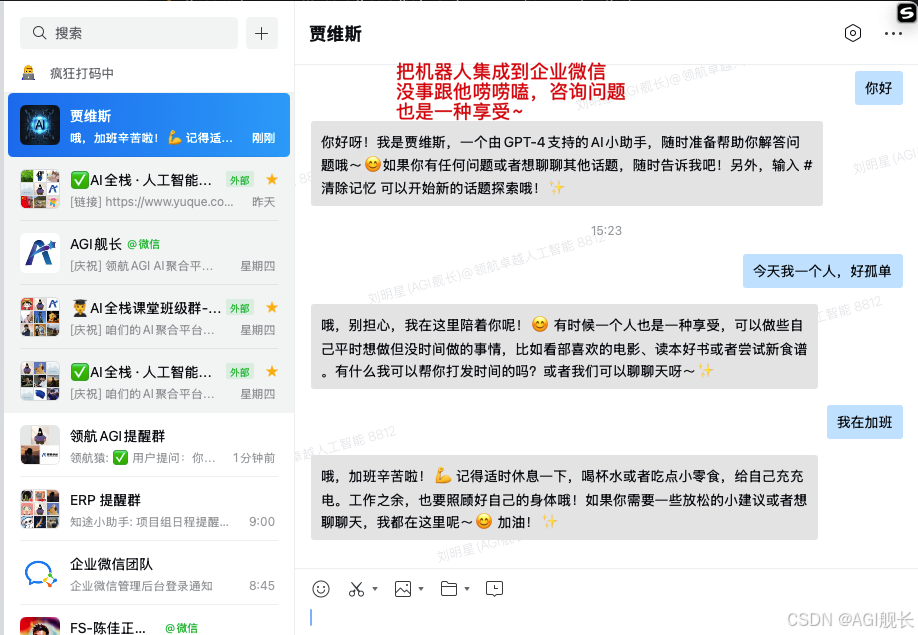
Task: Click the message text input area
Action: coord(606,618)
